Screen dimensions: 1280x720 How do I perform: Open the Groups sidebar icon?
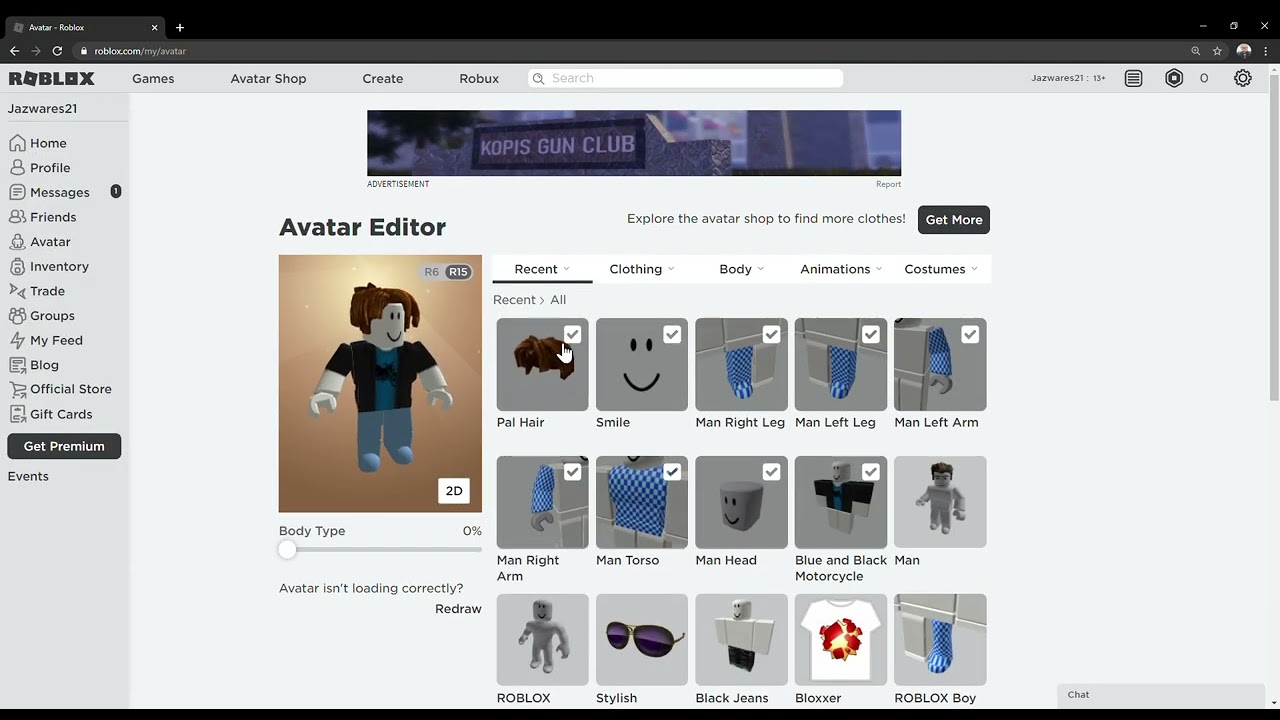pyautogui.click(x=17, y=316)
